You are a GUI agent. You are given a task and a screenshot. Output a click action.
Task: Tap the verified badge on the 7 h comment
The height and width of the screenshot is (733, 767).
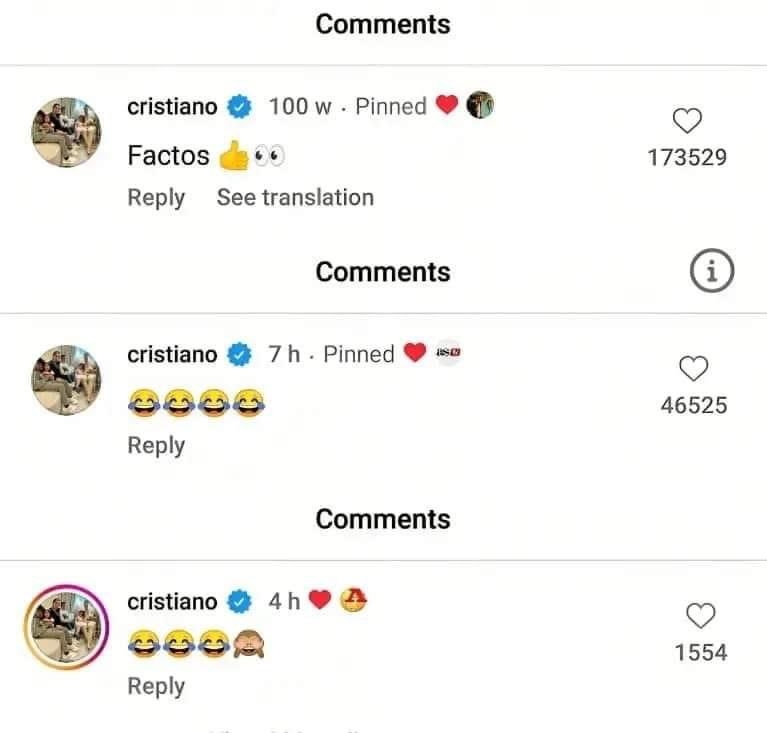pyautogui.click(x=241, y=354)
